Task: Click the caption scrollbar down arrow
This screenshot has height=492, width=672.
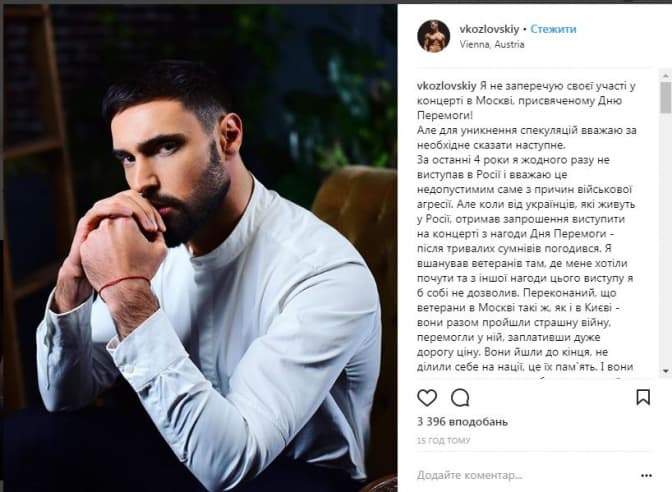Action: point(666,371)
